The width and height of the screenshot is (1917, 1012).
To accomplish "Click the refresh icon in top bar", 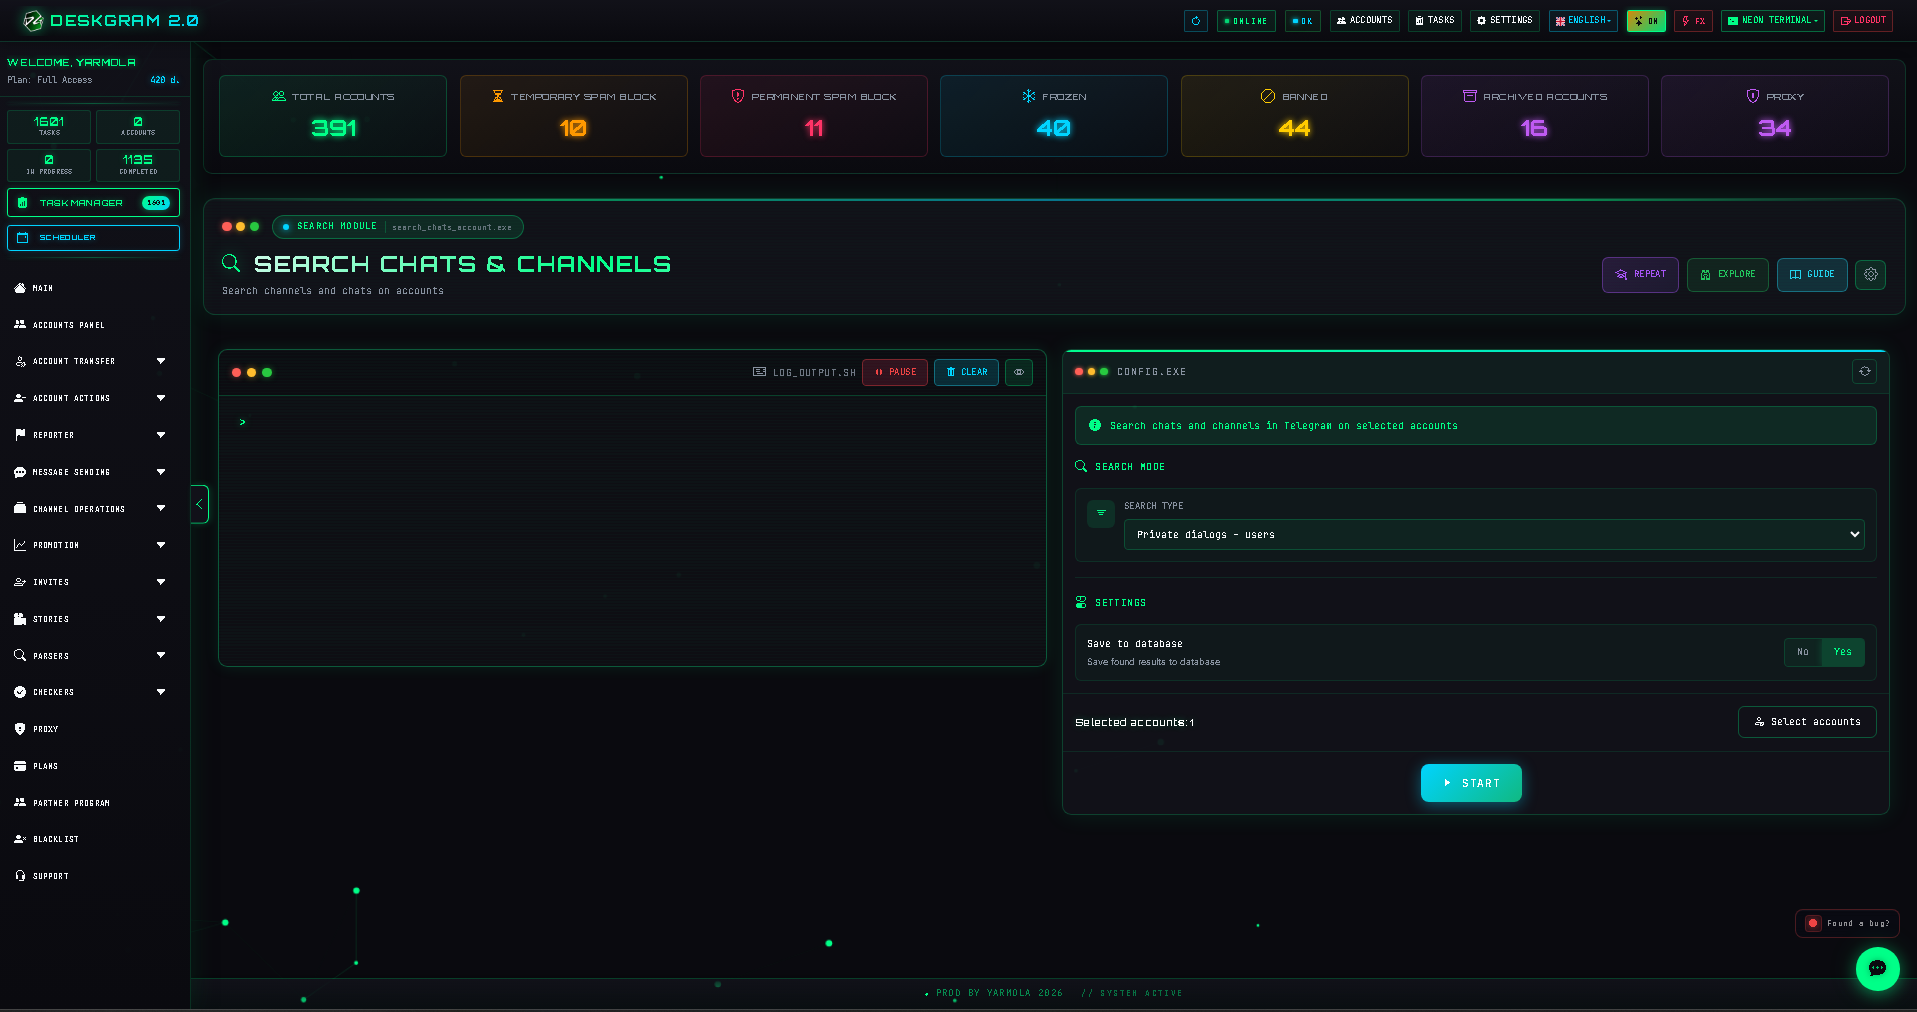I will [x=1195, y=20].
